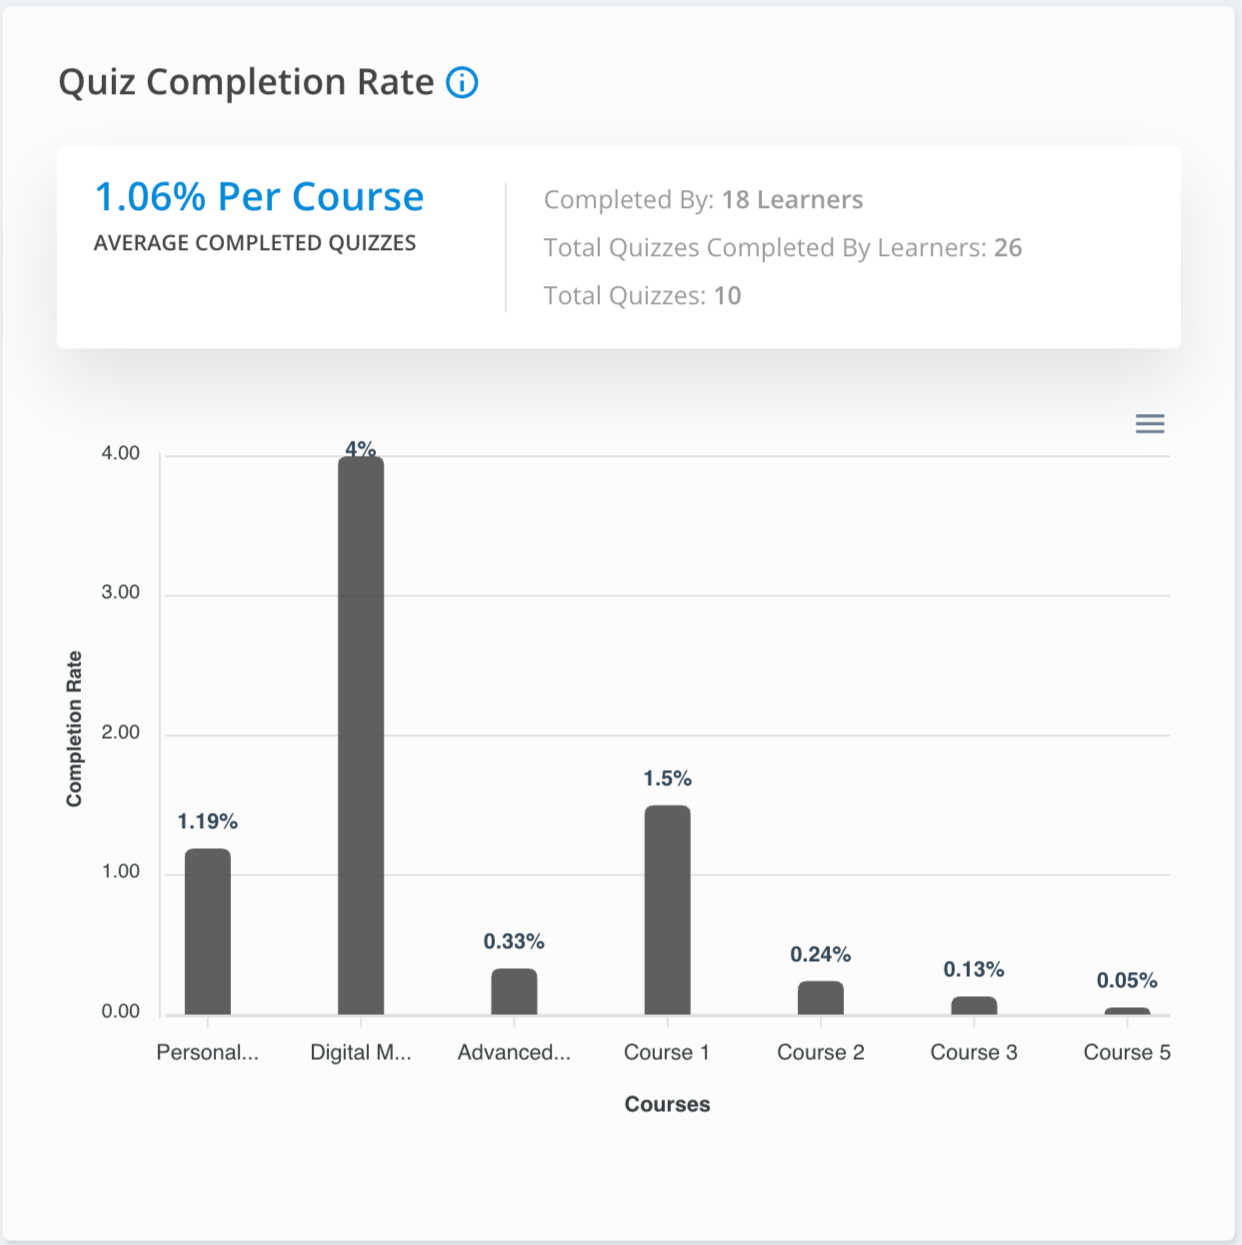This screenshot has height=1245, width=1242.
Task: Click the Completed By 18 Learners text
Action: click(703, 200)
